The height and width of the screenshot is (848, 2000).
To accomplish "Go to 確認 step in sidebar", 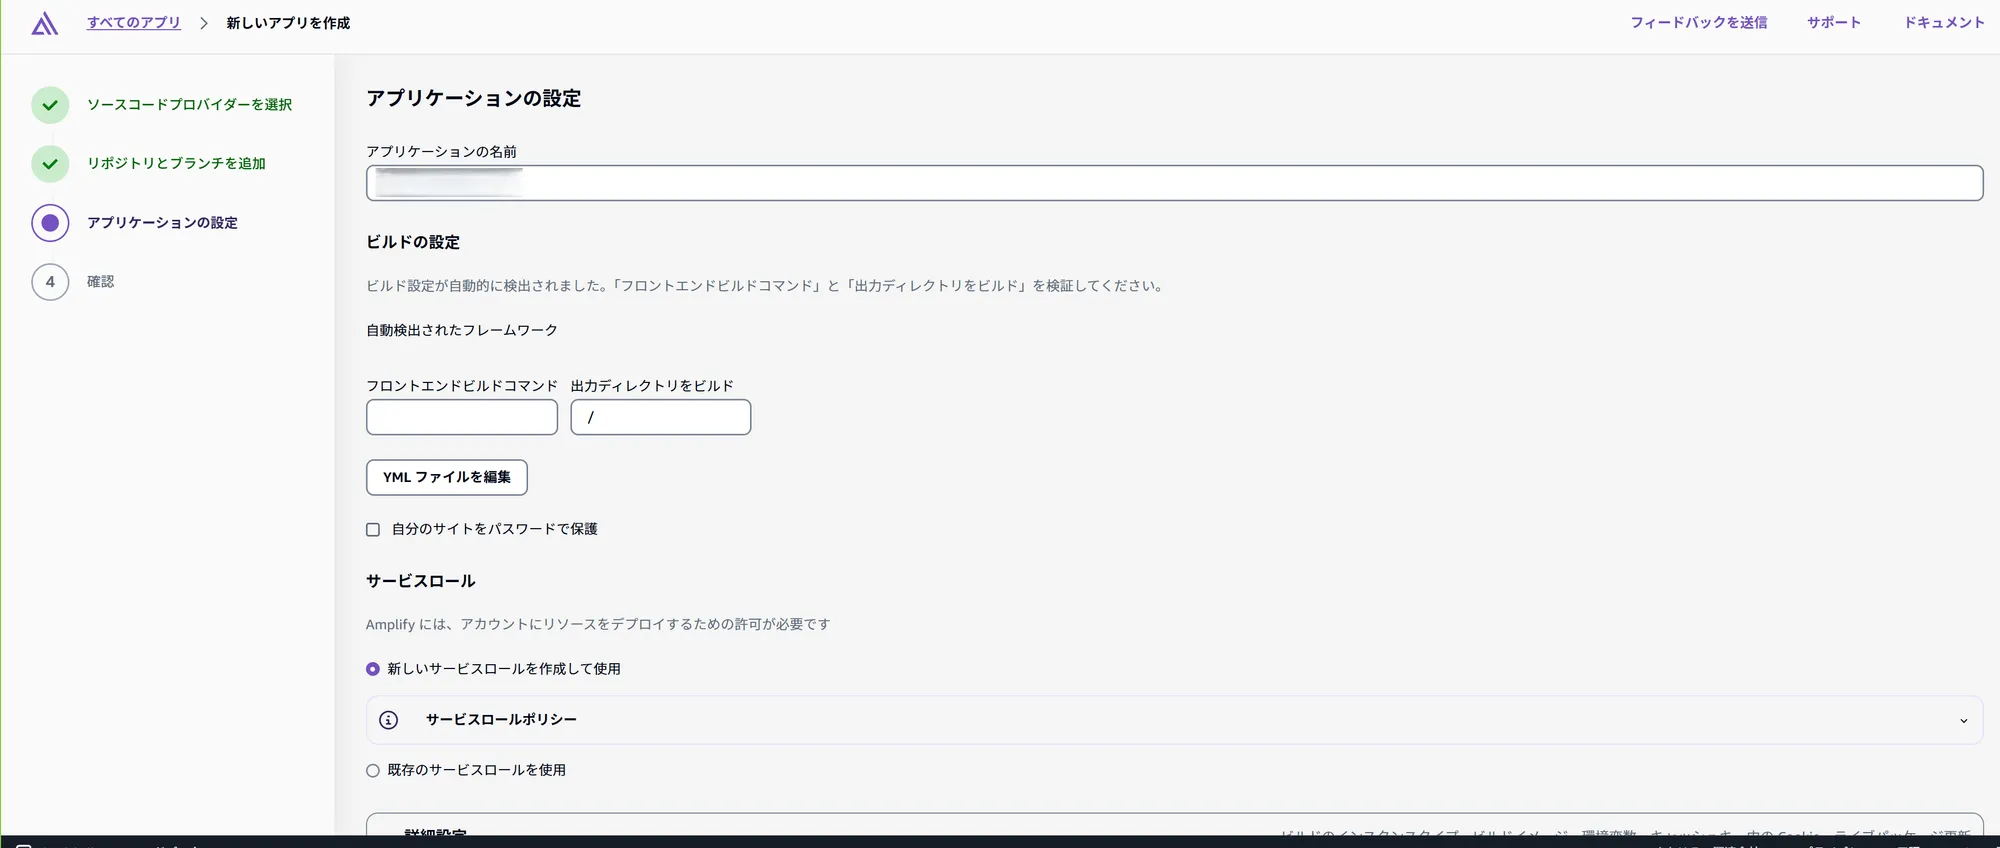I will (100, 282).
